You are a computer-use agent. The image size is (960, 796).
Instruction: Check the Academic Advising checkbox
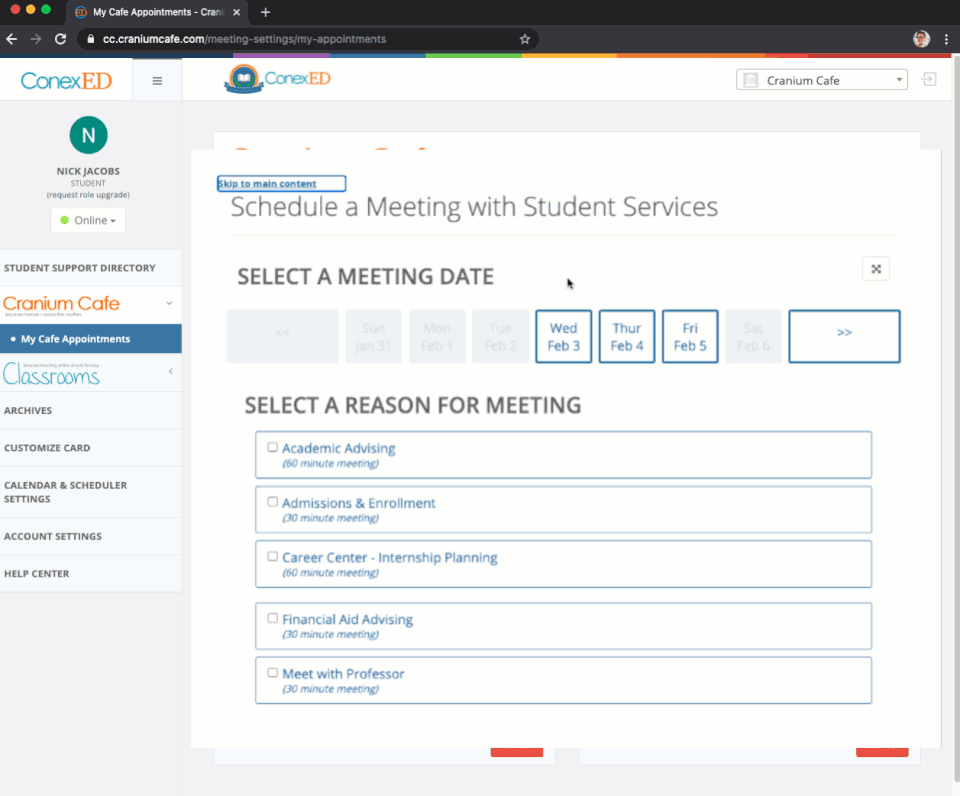coord(272,448)
